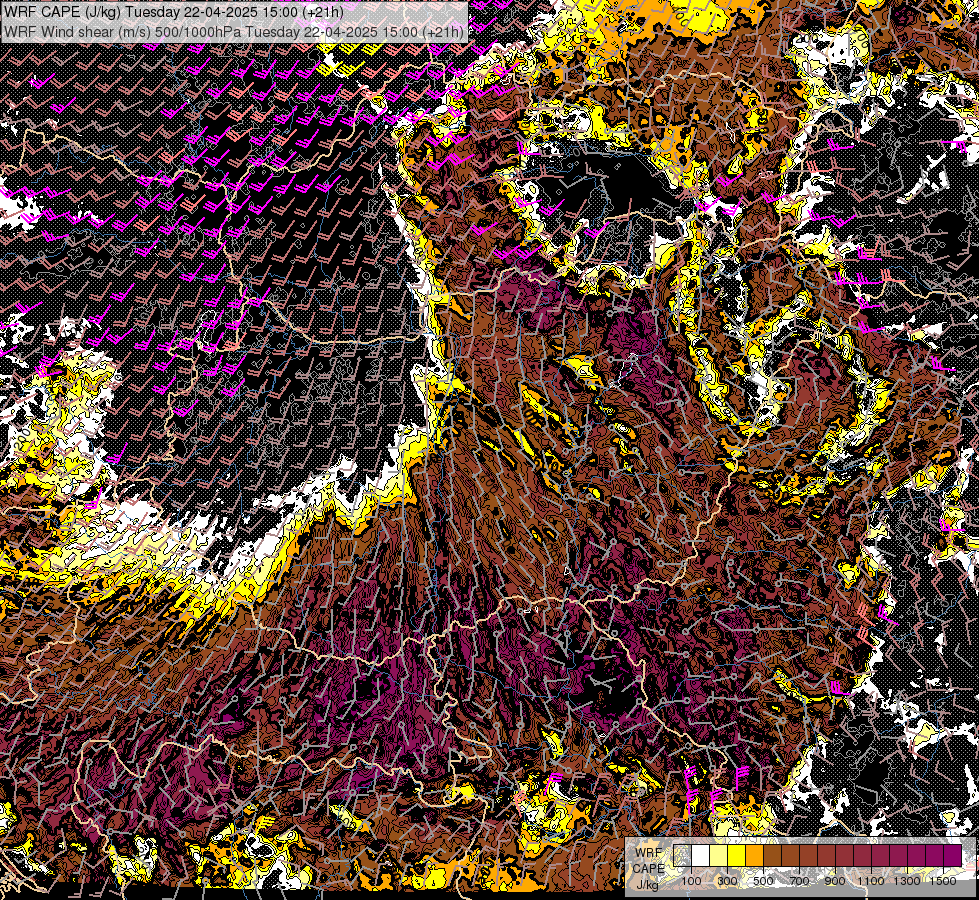Click the purple swatch at the legend's end

[953, 855]
